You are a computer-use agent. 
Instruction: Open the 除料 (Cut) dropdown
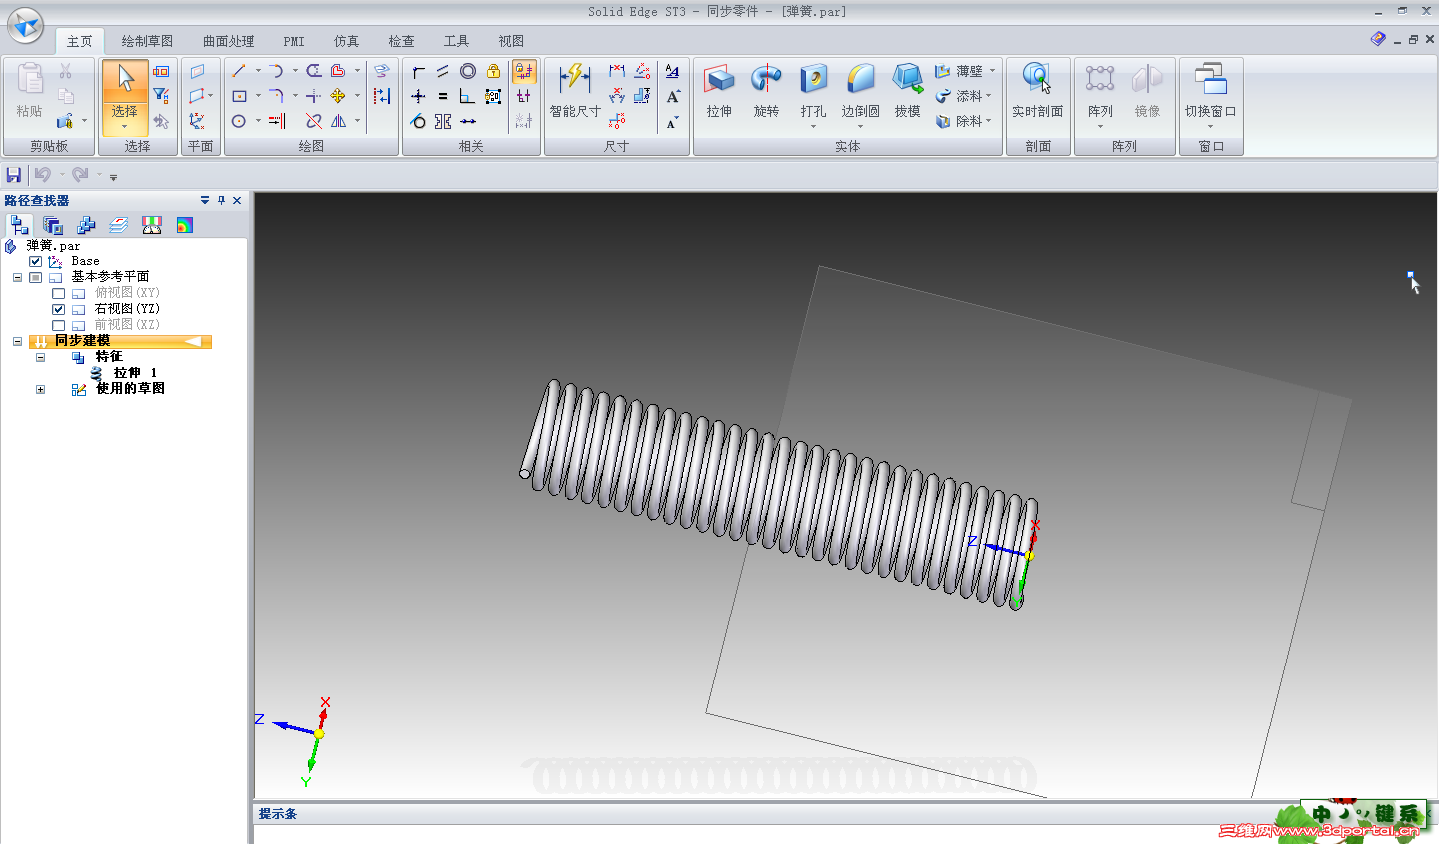989,121
